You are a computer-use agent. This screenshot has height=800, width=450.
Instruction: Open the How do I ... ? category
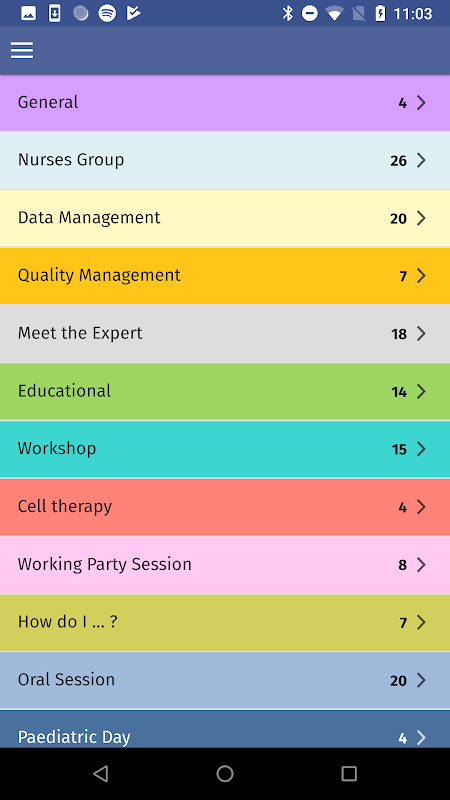(225, 622)
